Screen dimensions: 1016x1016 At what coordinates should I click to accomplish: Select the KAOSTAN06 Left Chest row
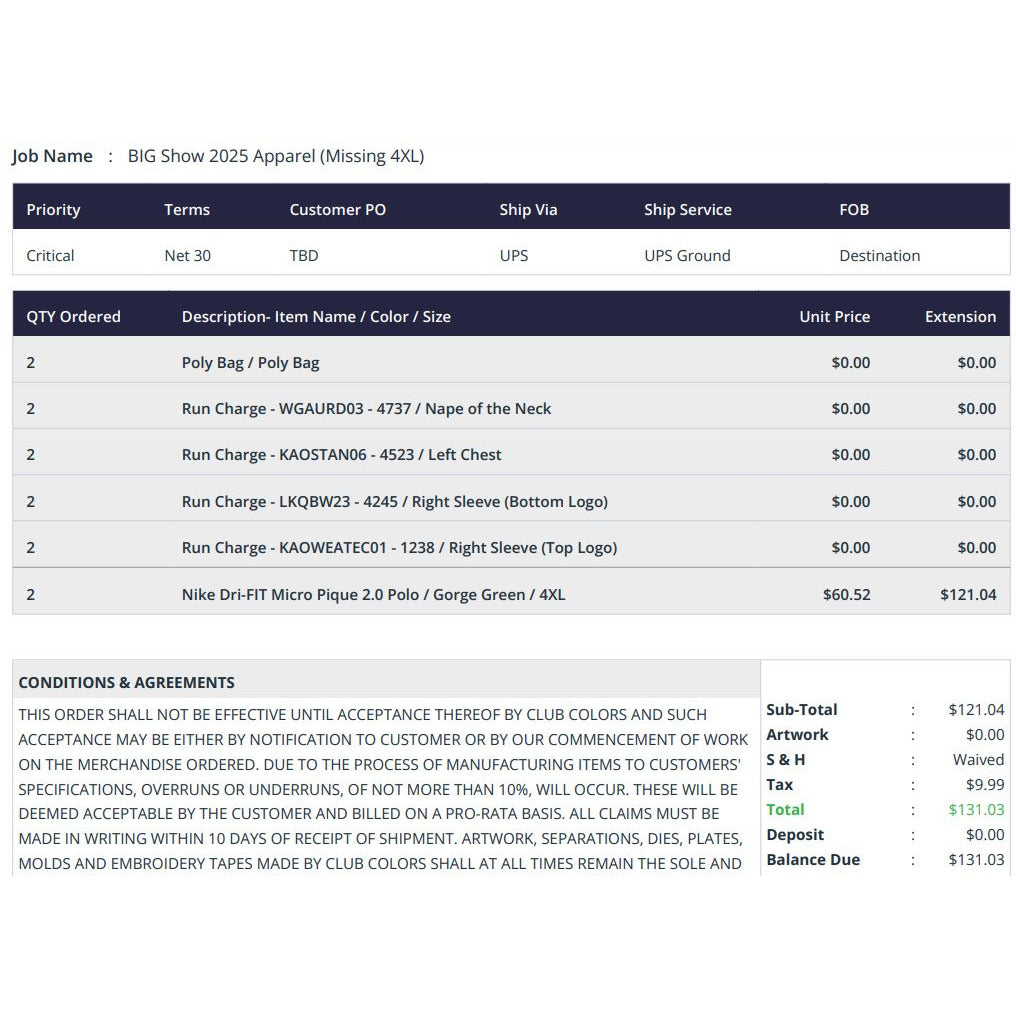pyautogui.click(x=511, y=454)
